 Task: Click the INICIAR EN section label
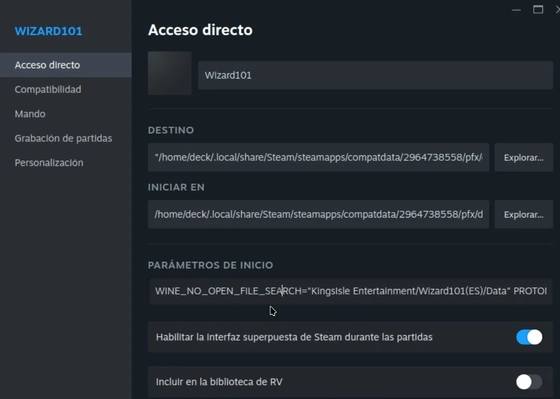(x=176, y=187)
